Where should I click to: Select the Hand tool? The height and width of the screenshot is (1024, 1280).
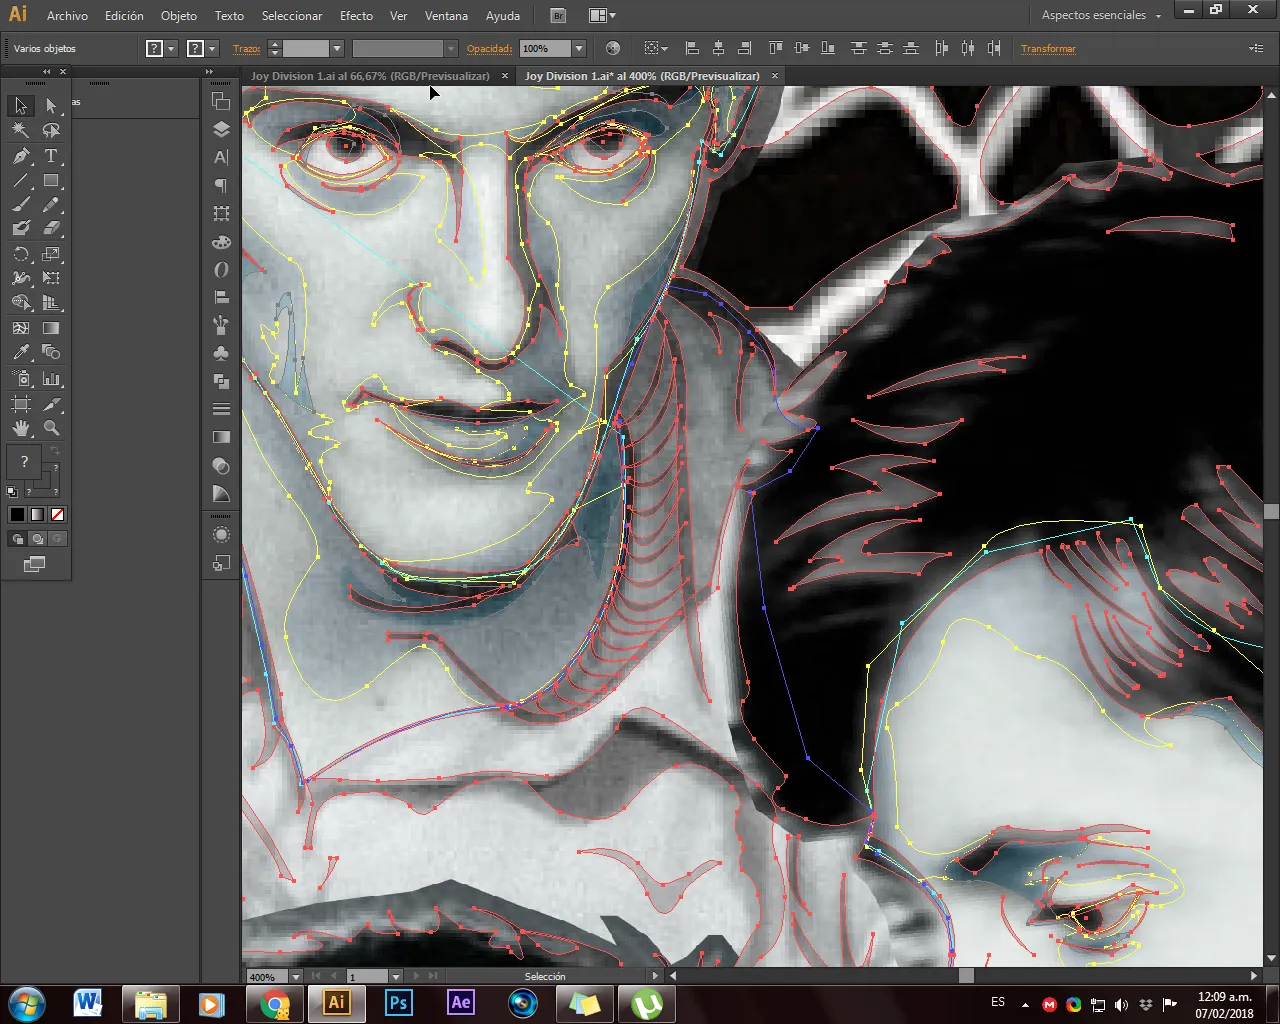coord(21,428)
